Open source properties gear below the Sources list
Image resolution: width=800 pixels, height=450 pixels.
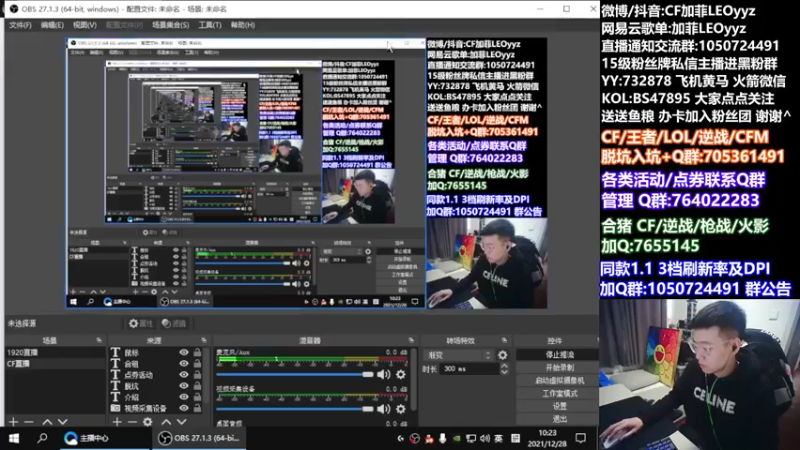click(x=147, y=422)
